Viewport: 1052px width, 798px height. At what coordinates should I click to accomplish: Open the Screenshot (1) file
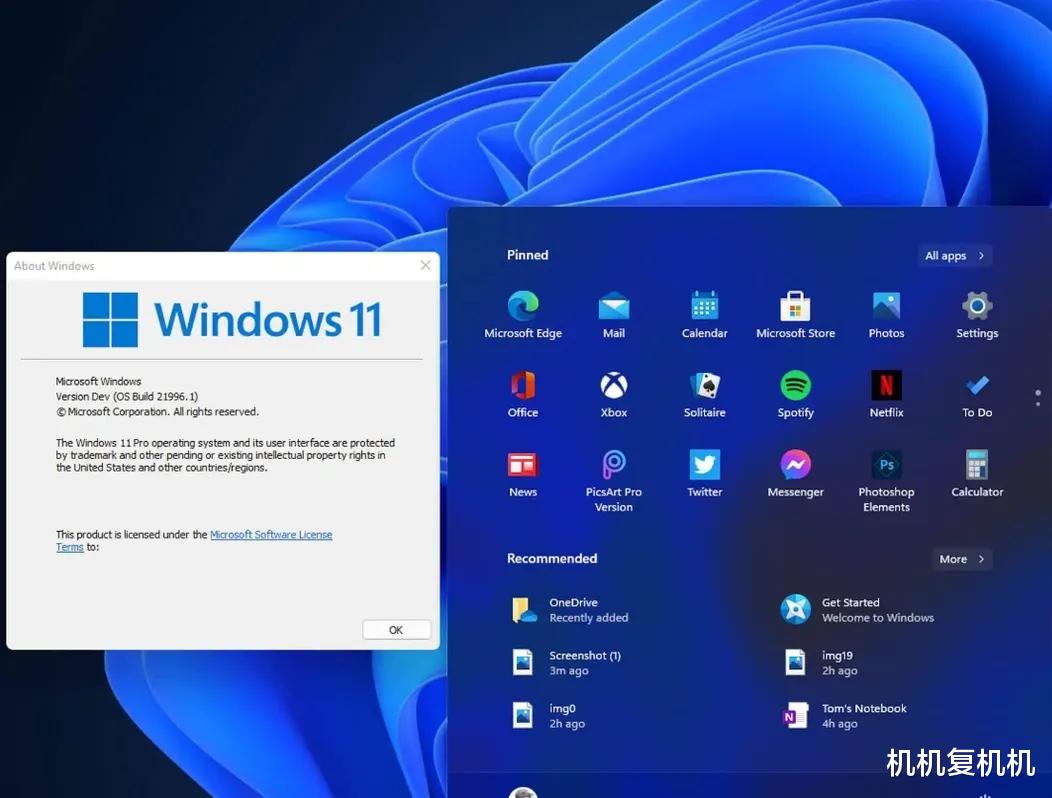567,662
